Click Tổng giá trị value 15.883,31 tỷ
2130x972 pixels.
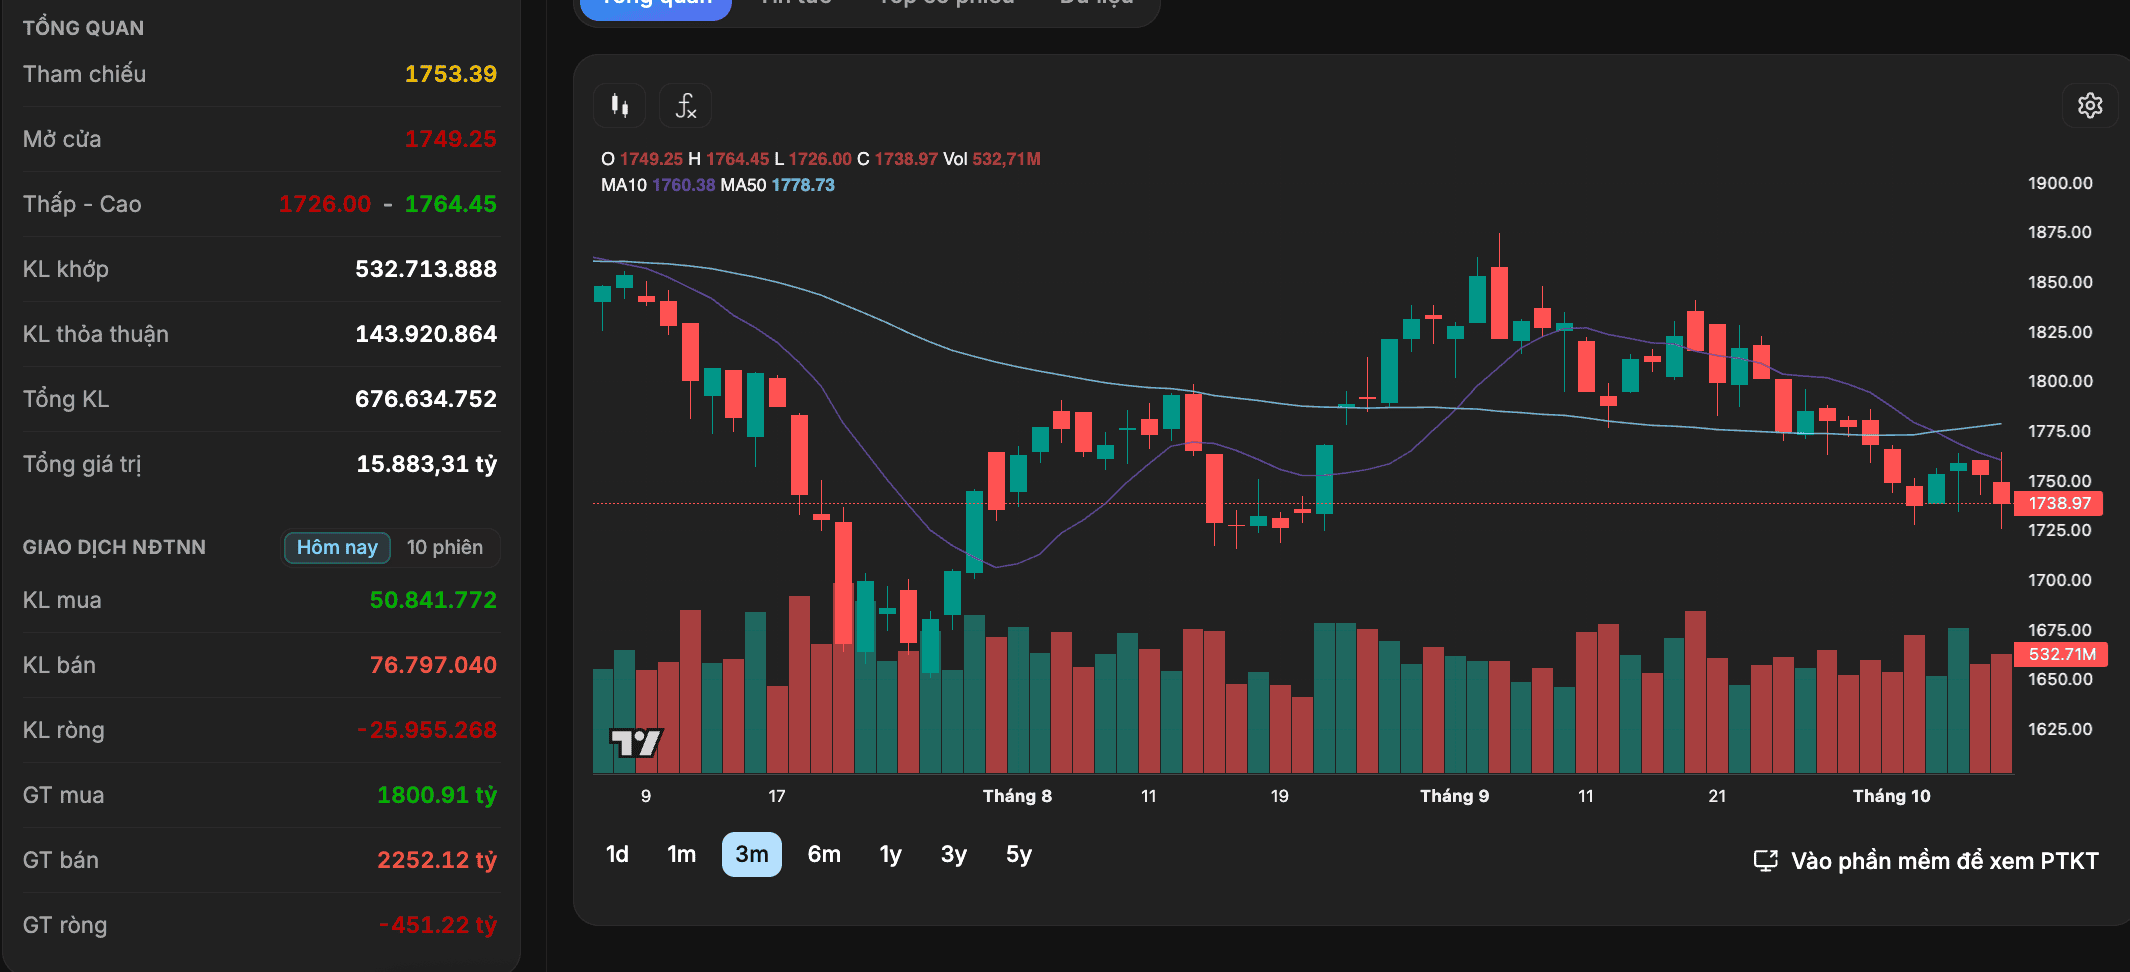pyautogui.click(x=427, y=464)
